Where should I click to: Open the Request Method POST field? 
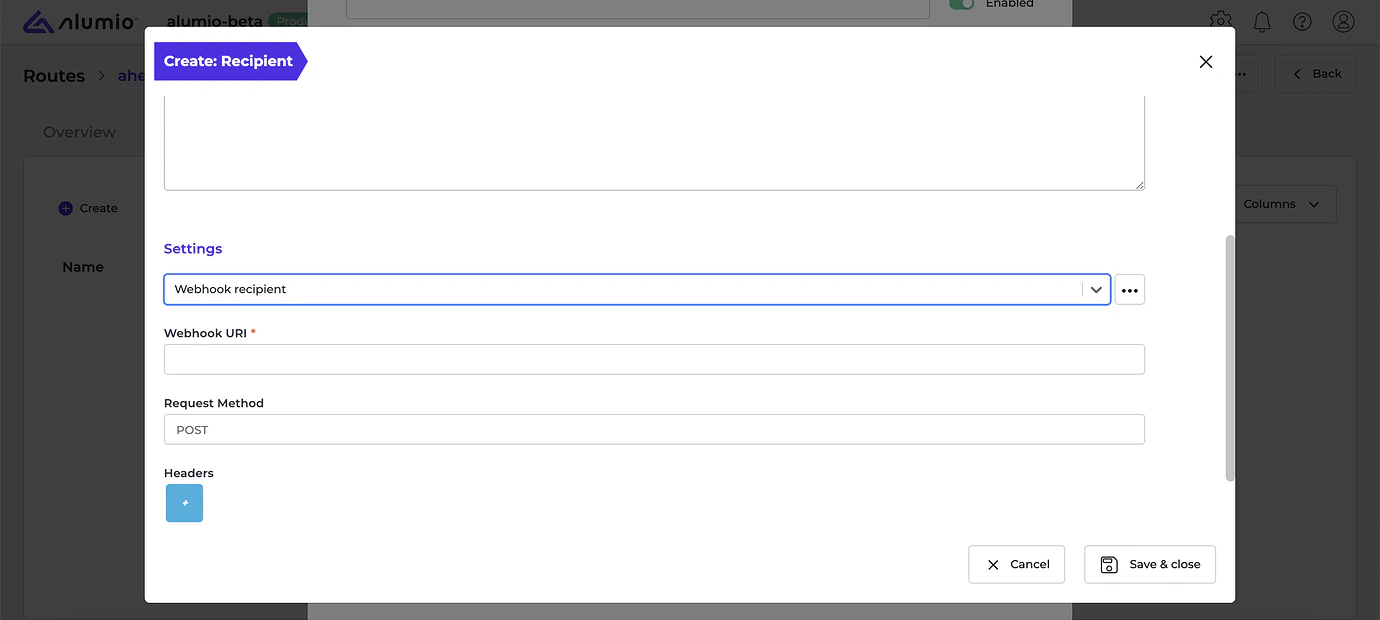[654, 430]
